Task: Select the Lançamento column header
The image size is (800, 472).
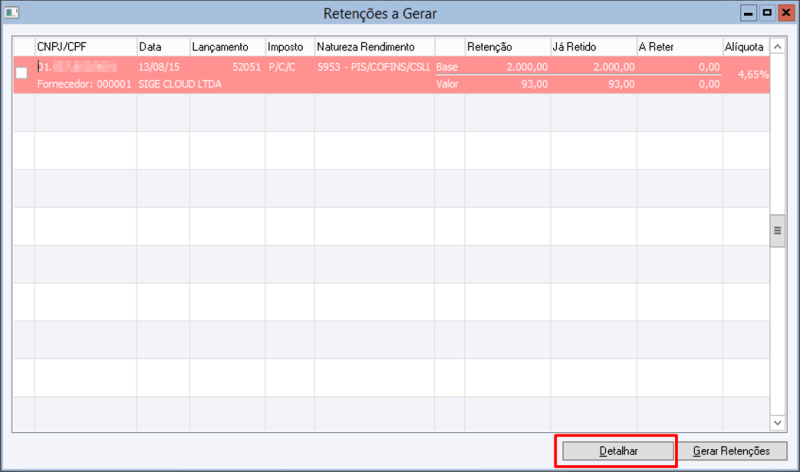Action: coord(228,47)
